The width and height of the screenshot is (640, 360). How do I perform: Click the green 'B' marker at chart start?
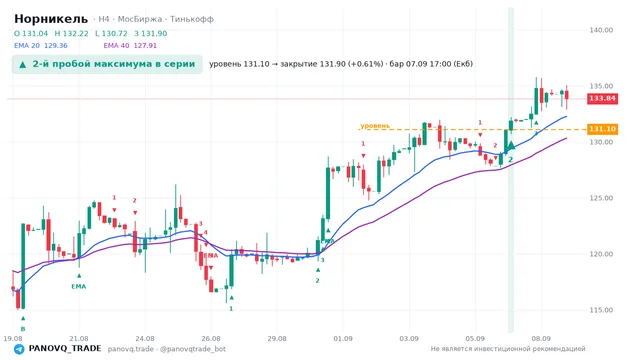click(23, 329)
